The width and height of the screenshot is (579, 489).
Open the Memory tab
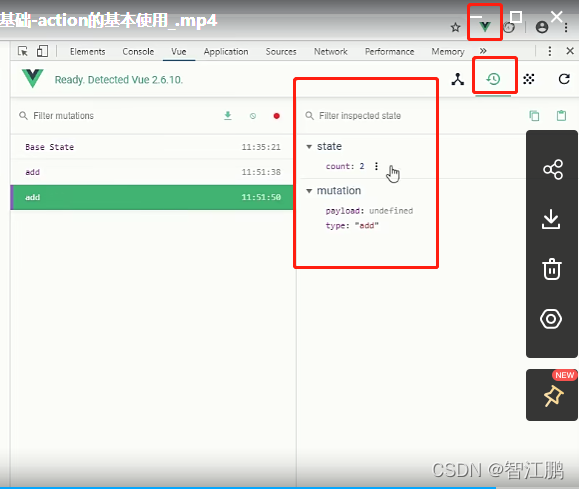(x=448, y=52)
